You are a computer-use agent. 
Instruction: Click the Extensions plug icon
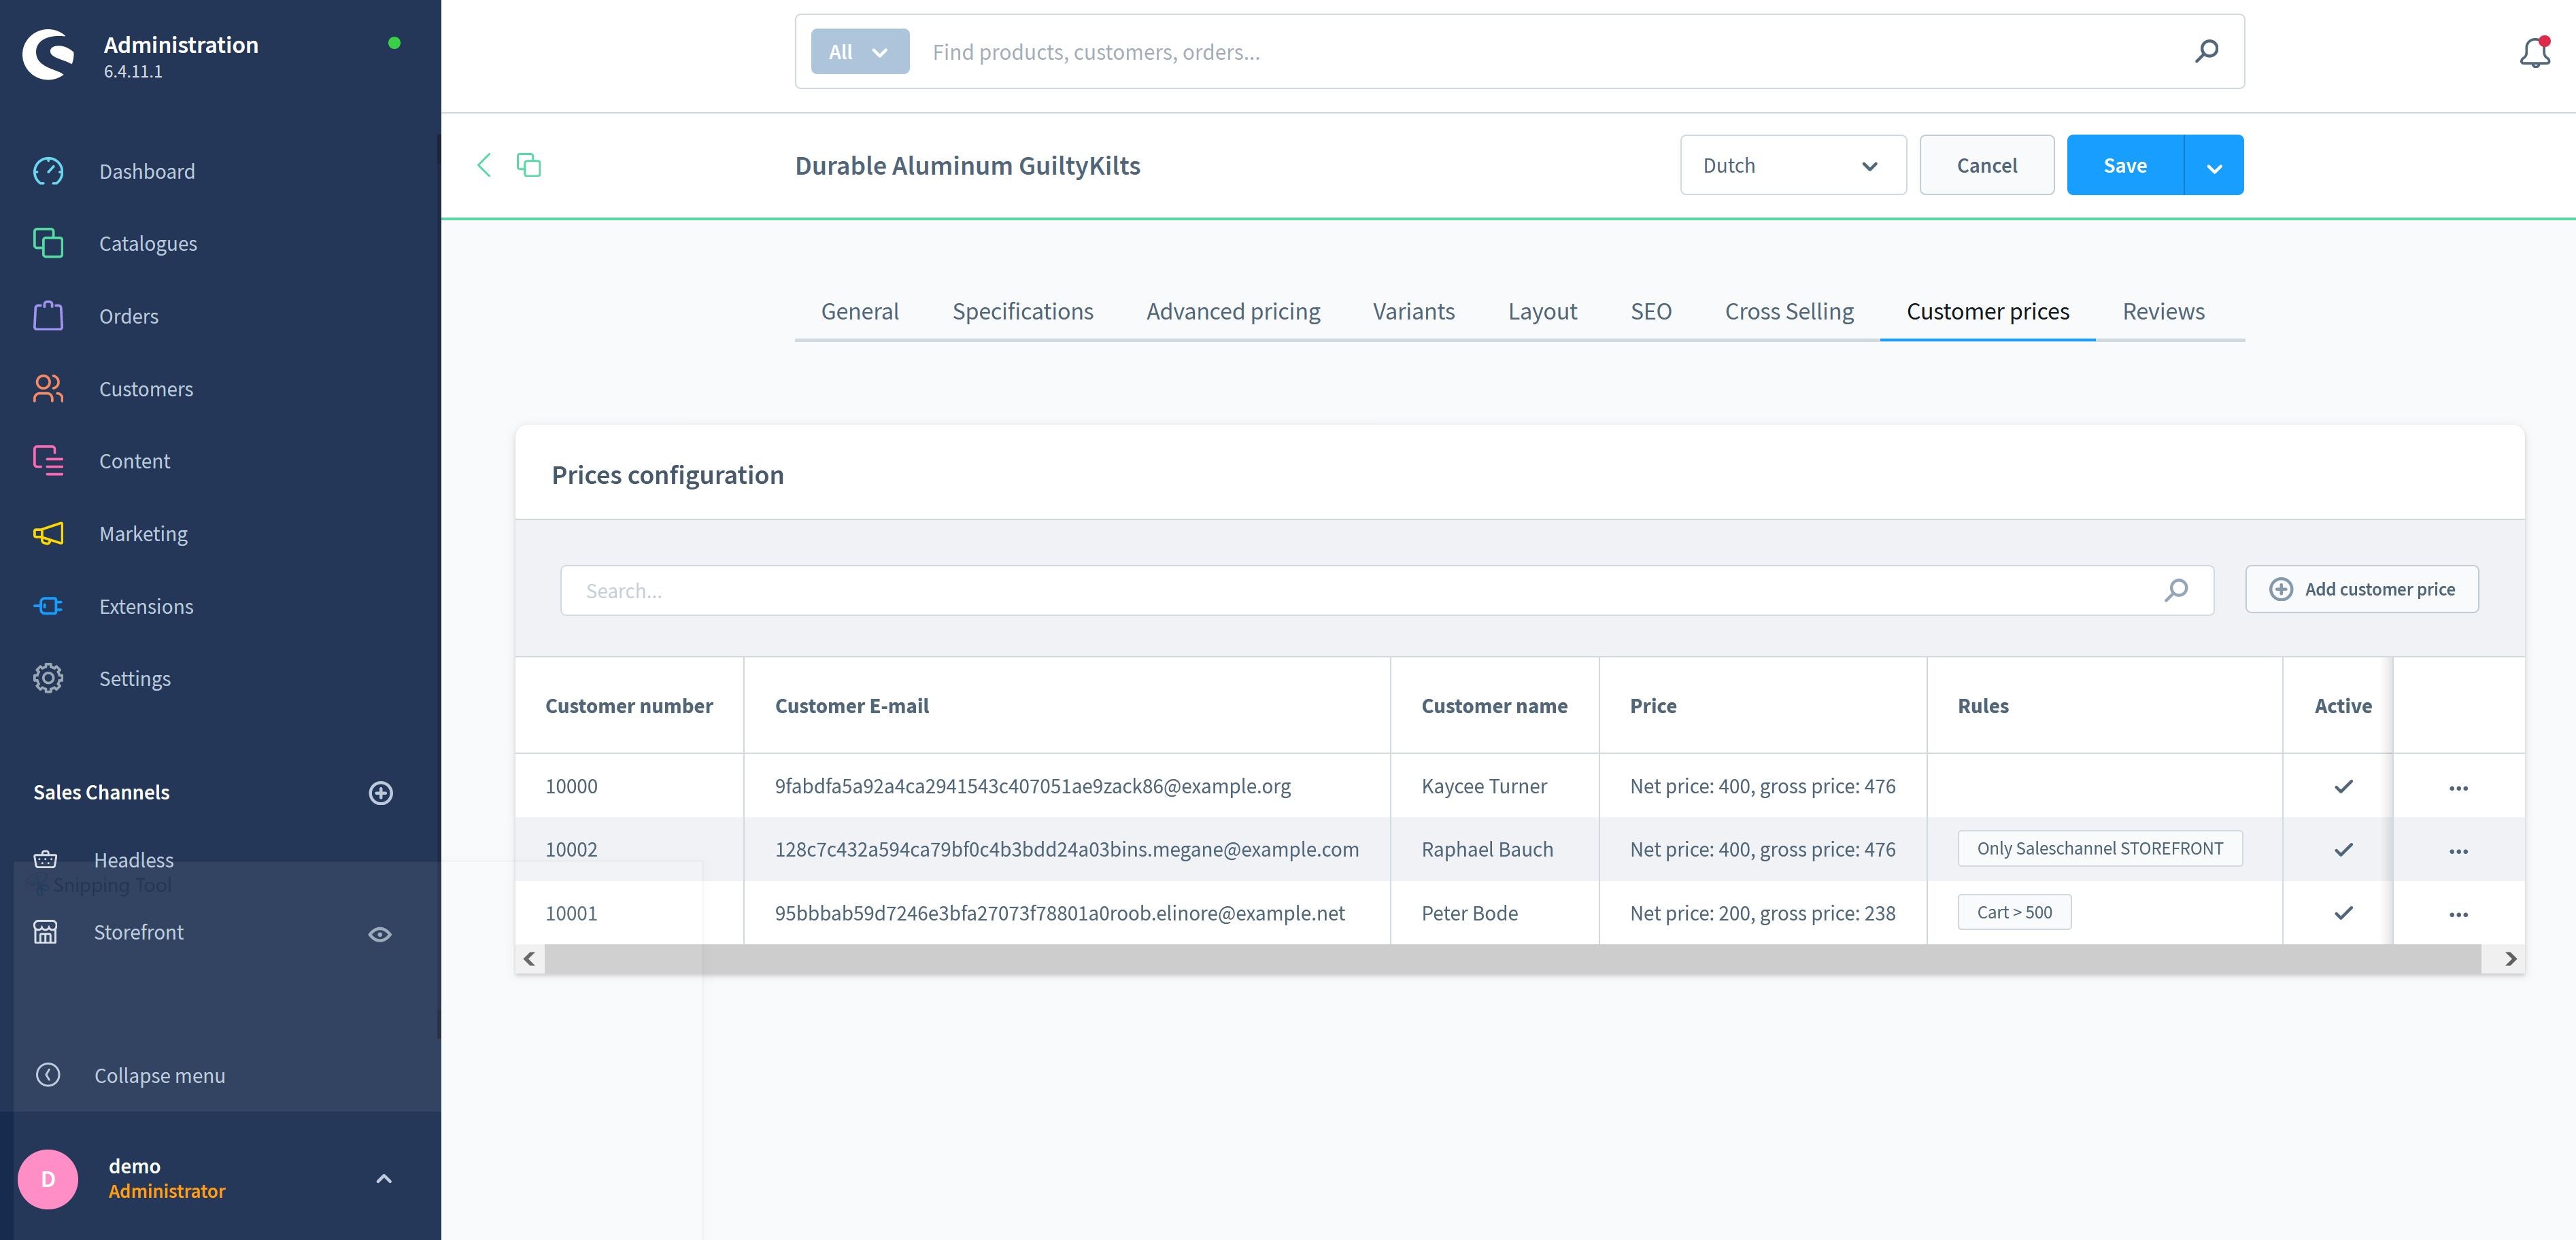coord(48,606)
